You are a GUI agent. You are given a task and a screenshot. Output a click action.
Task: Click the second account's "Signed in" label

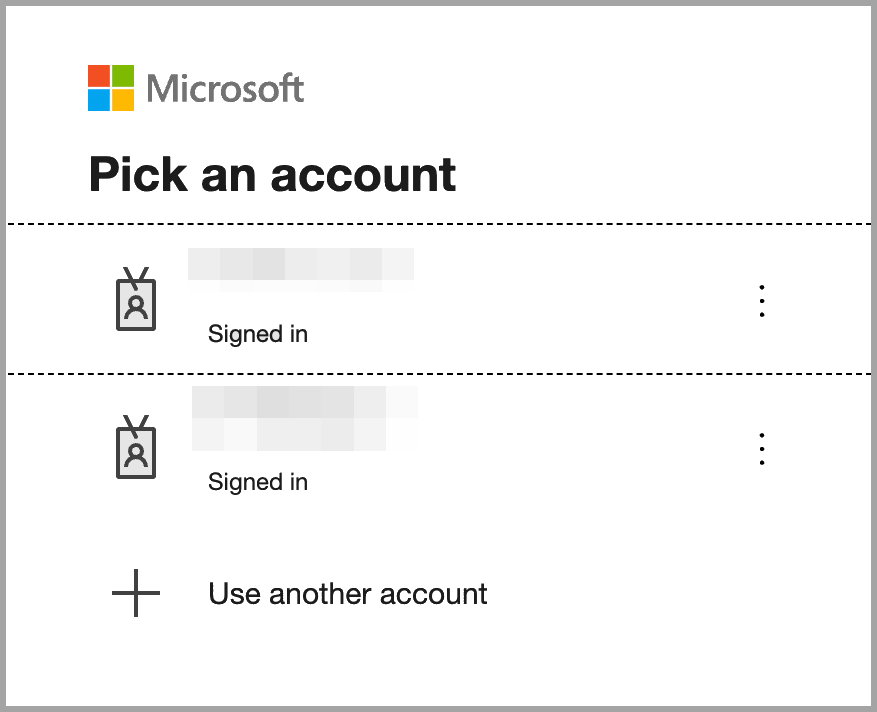[257, 482]
